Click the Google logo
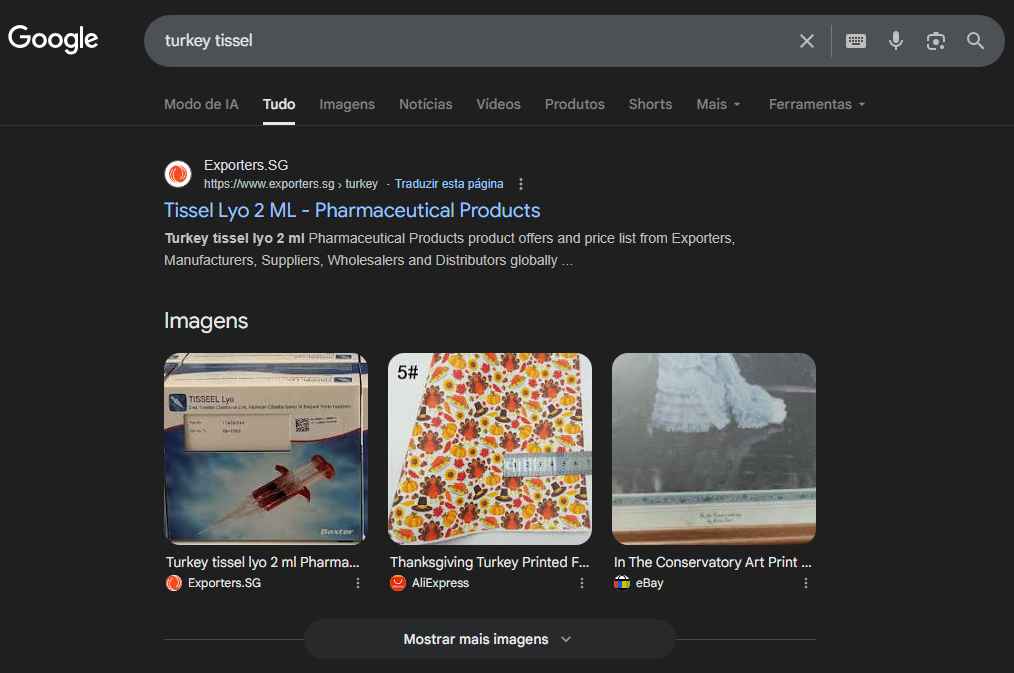The height and width of the screenshot is (673, 1014). click(x=53, y=39)
